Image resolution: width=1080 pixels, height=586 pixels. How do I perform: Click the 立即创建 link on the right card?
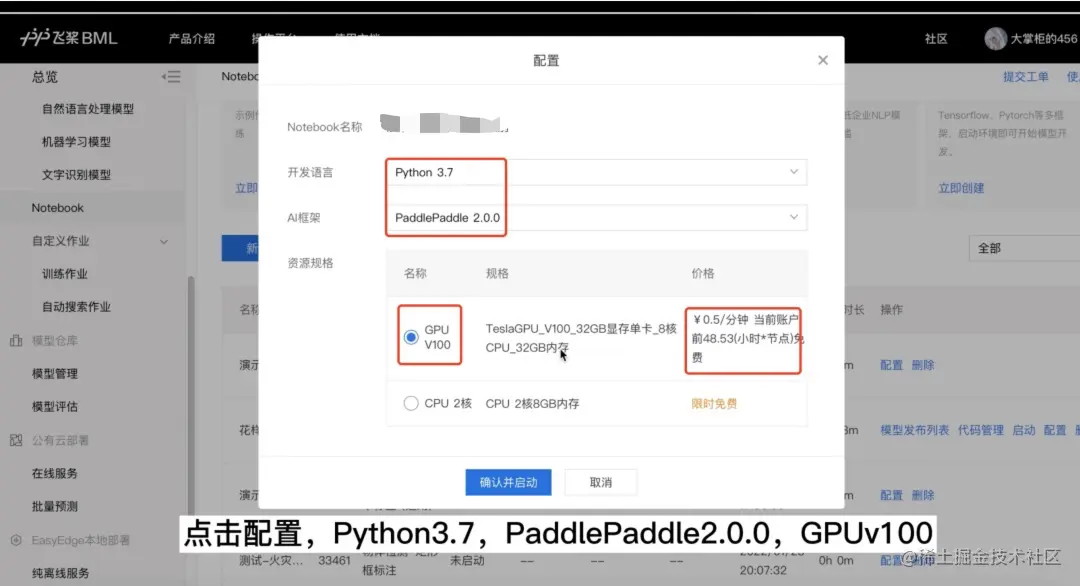pos(961,188)
